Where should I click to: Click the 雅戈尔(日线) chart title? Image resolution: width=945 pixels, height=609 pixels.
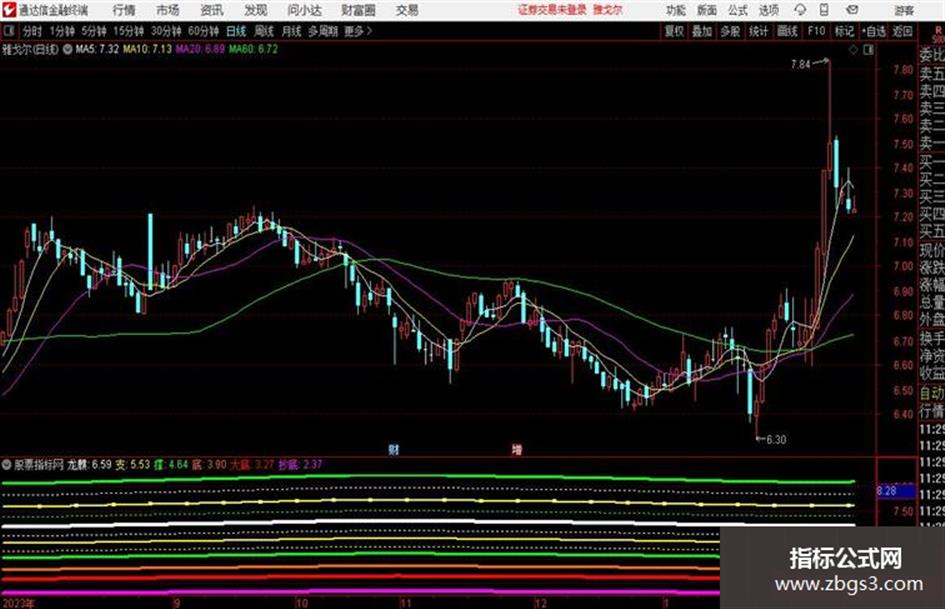coord(30,49)
